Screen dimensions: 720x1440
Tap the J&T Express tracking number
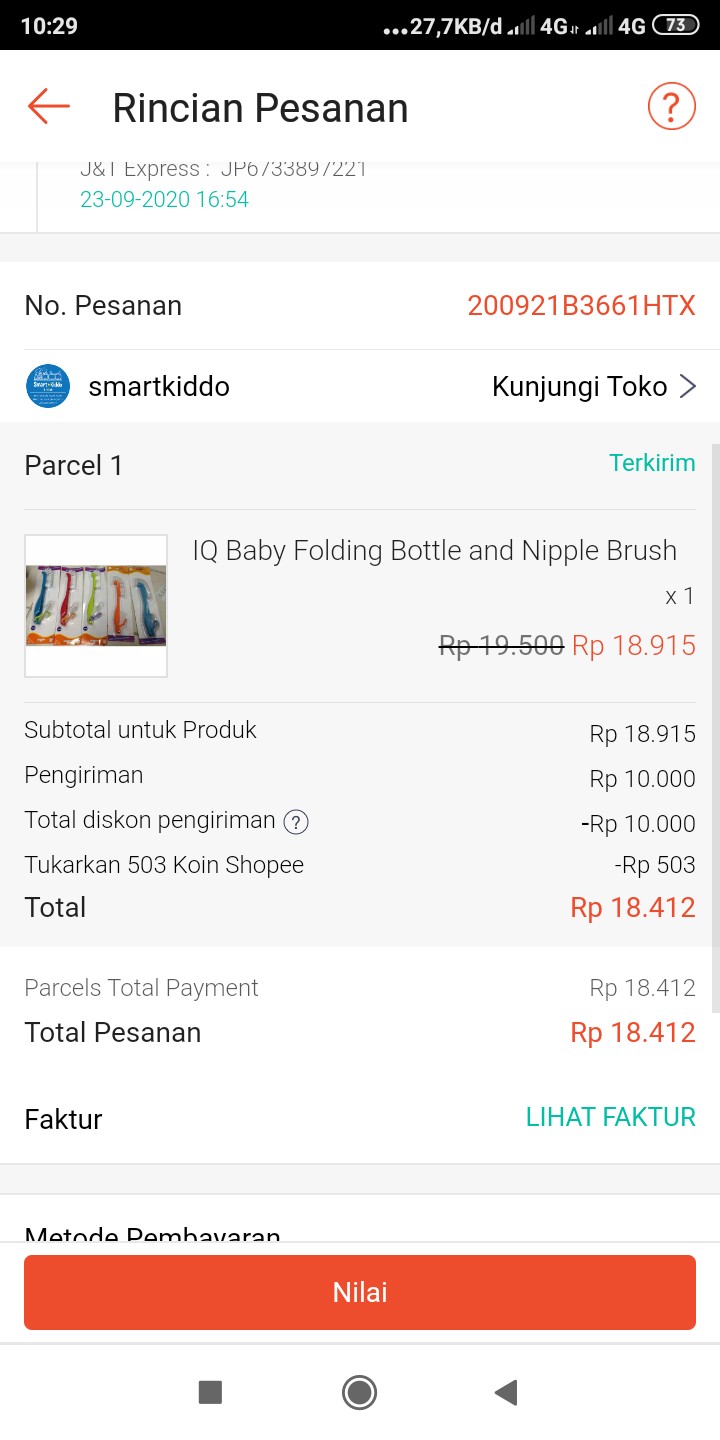pyautogui.click(x=294, y=170)
